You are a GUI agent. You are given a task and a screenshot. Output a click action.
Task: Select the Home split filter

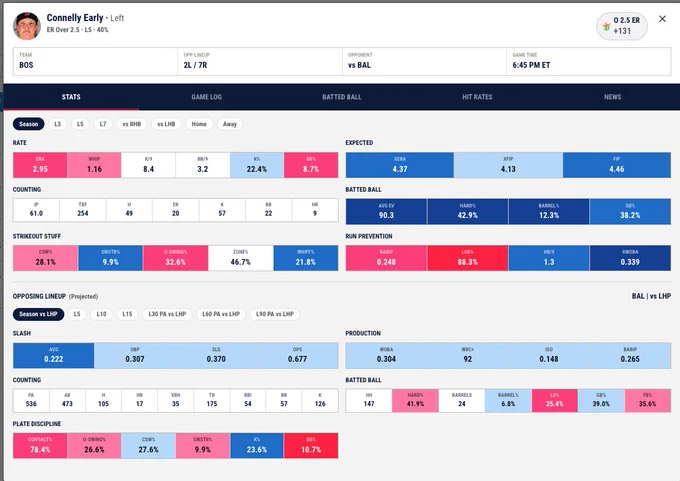click(199, 124)
